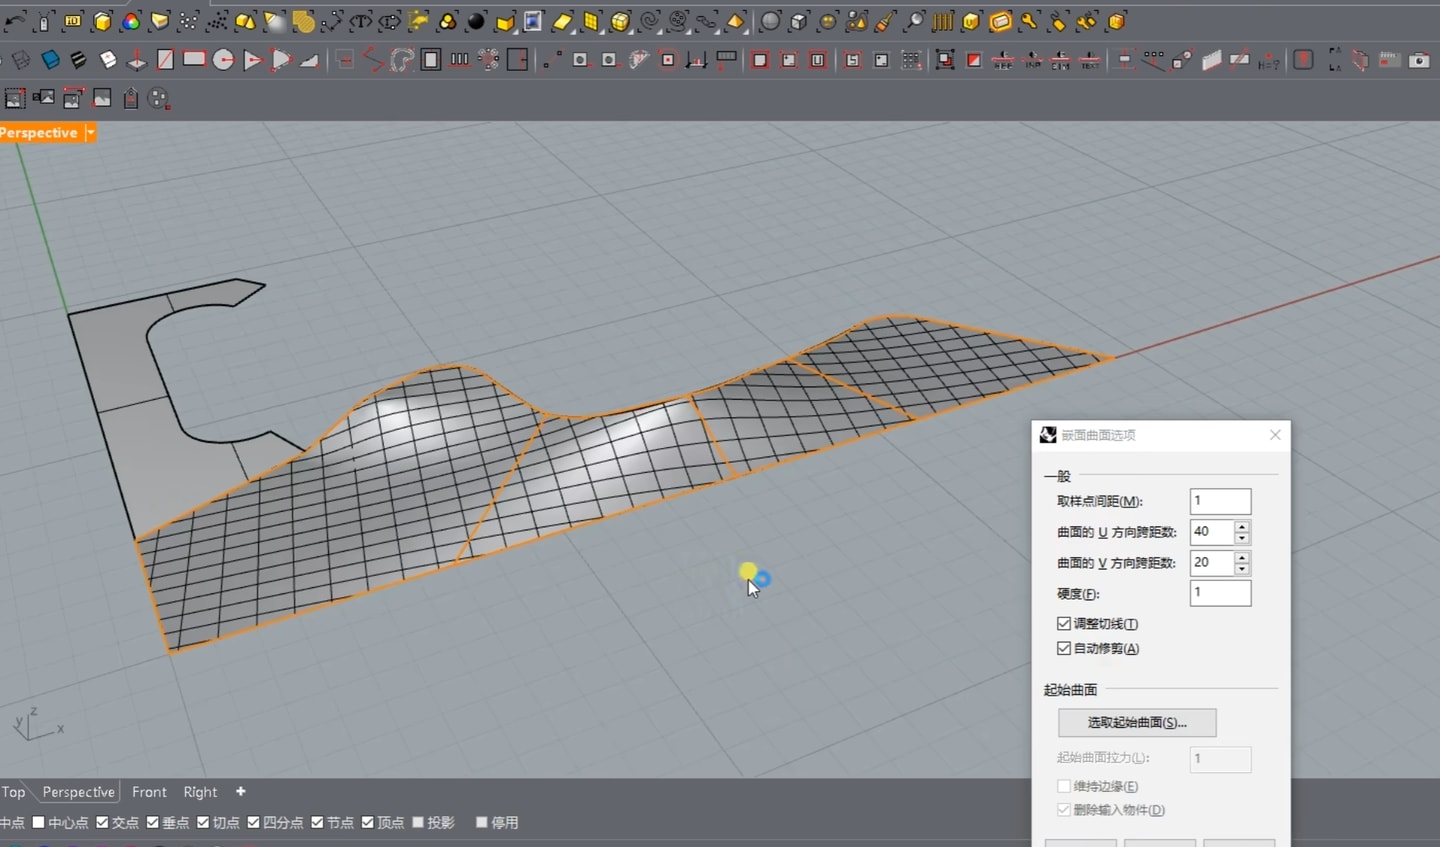This screenshot has height=847, width=1440.
Task: Click the V direction span value field
Action: (x=1212, y=563)
